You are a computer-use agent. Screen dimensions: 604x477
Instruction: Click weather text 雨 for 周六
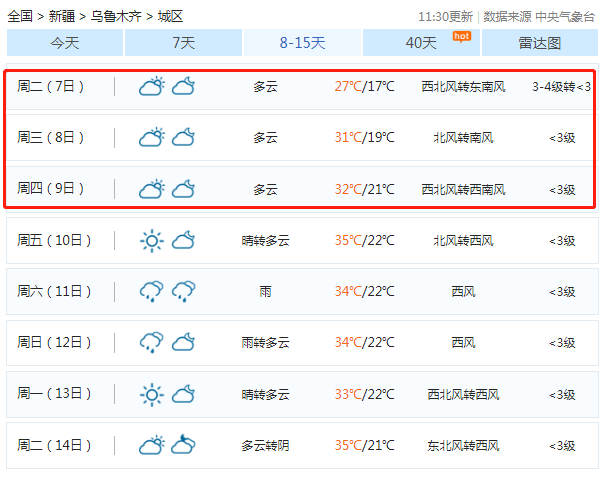click(265, 292)
